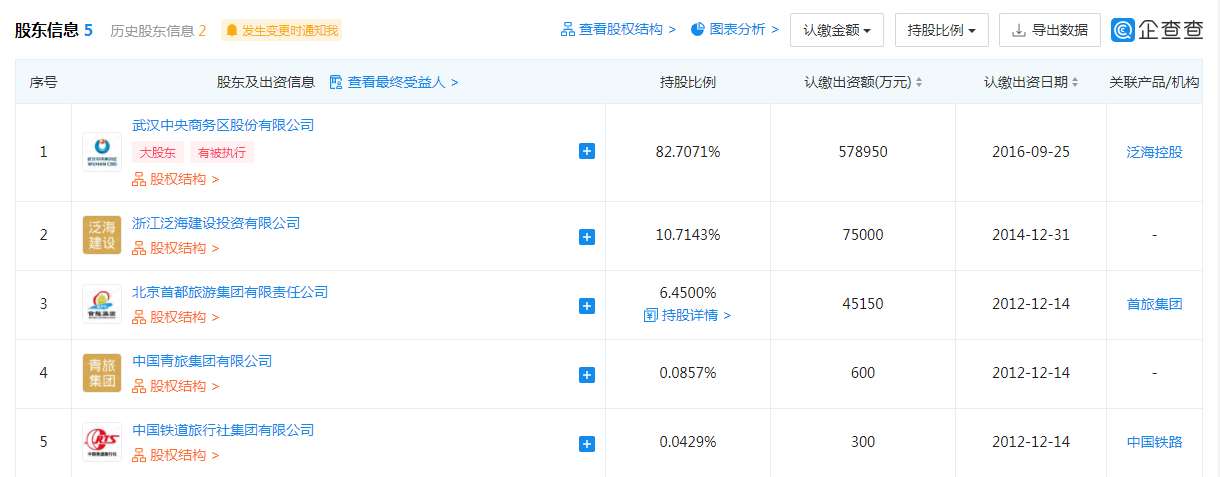Image resolution: width=1220 pixels, height=477 pixels.
Task: Sort by 认缴出资额 column arrows
Action: click(919, 83)
